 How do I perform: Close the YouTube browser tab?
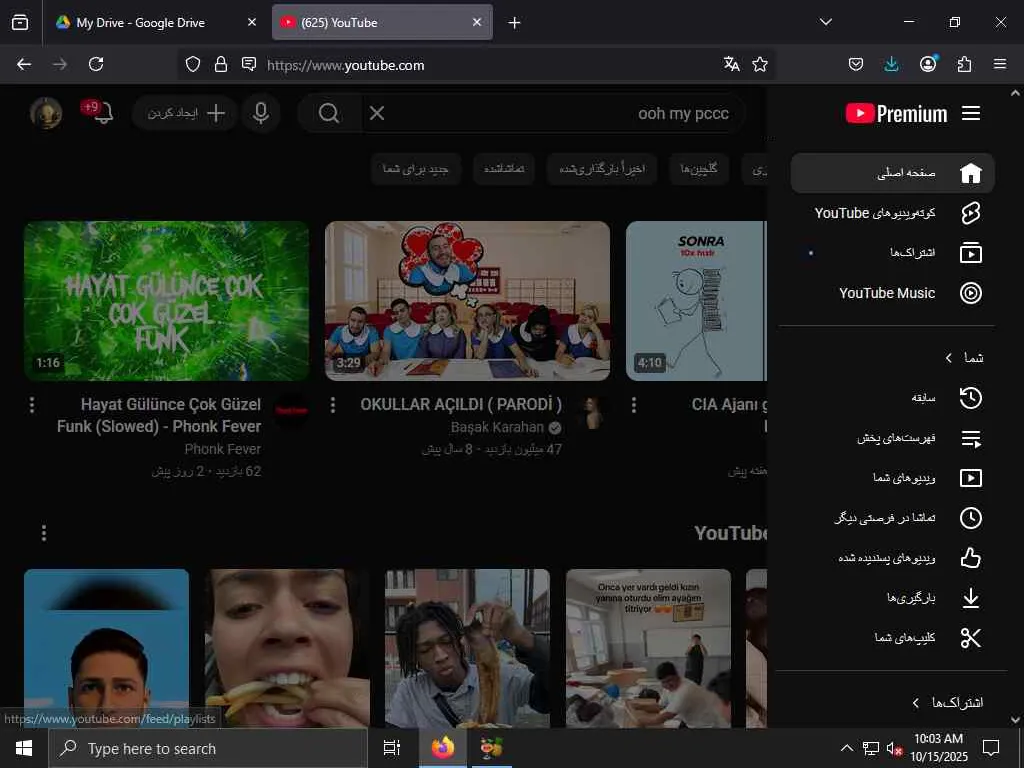click(x=477, y=22)
